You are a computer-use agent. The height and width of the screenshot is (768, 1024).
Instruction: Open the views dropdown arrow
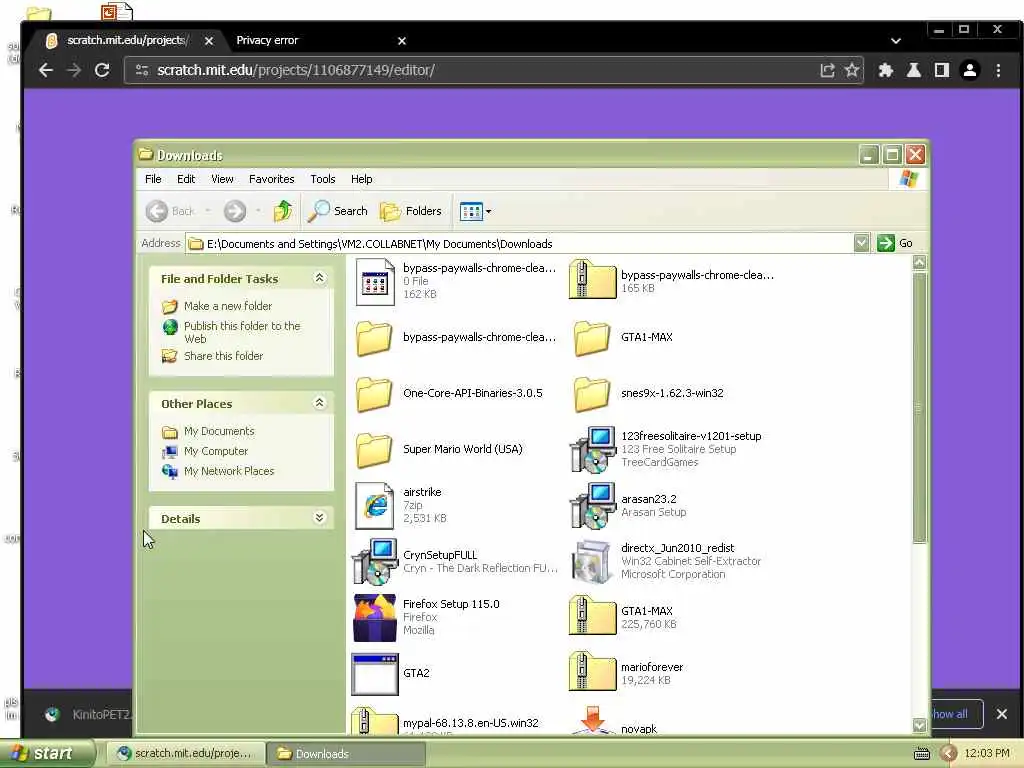click(x=488, y=212)
